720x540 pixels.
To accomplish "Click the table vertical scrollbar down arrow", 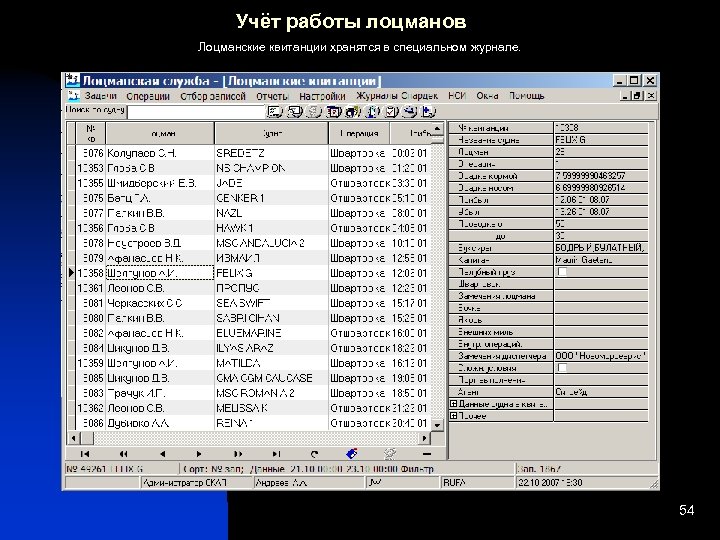I will click(x=438, y=425).
